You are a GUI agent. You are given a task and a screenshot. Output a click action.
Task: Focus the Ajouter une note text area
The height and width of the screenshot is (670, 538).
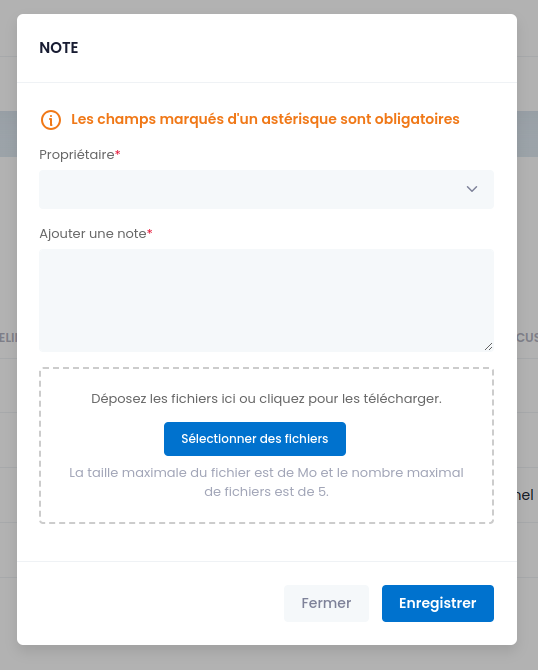tap(266, 300)
